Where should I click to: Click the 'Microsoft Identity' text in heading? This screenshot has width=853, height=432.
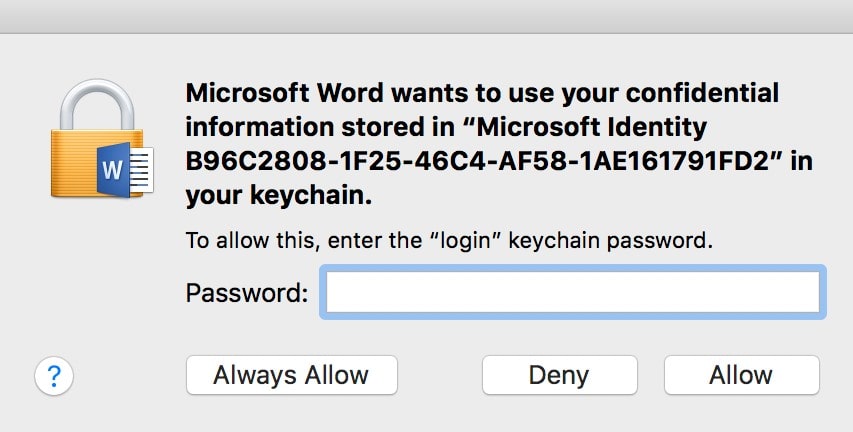click(x=592, y=127)
